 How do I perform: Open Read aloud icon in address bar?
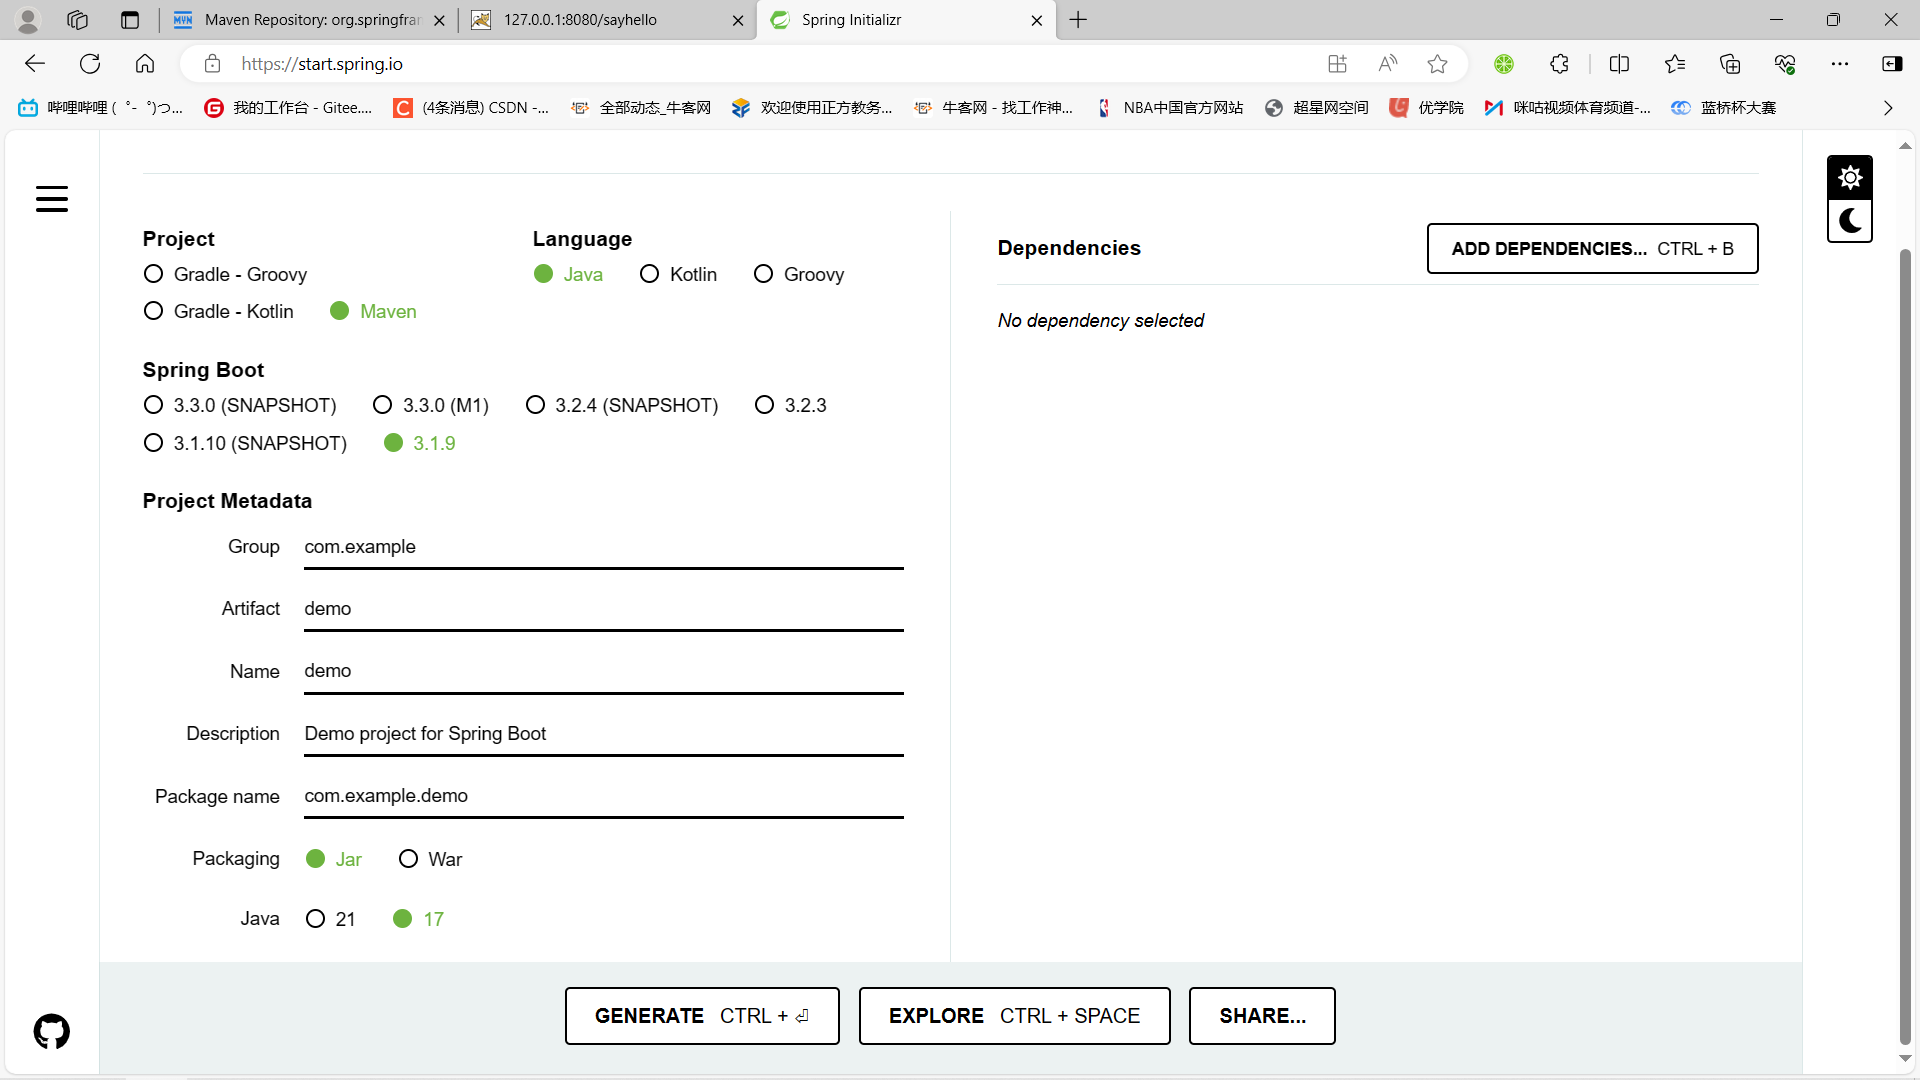(1387, 64)
